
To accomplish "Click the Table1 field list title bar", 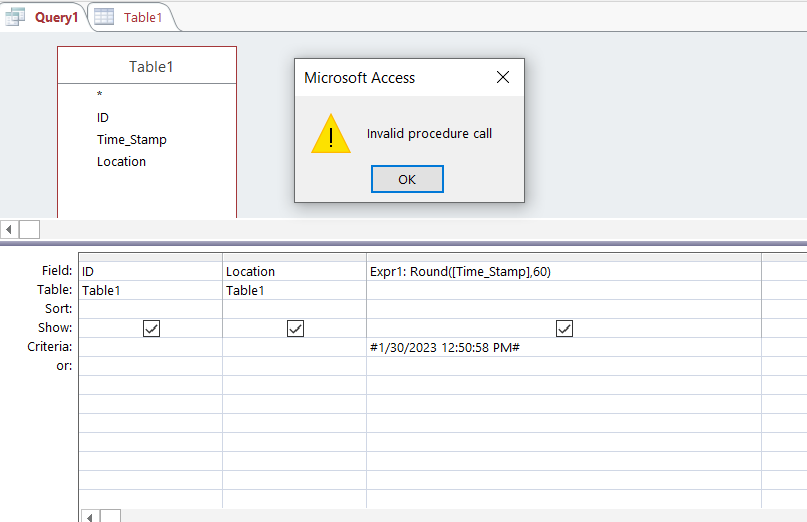I will pos(147,65).
